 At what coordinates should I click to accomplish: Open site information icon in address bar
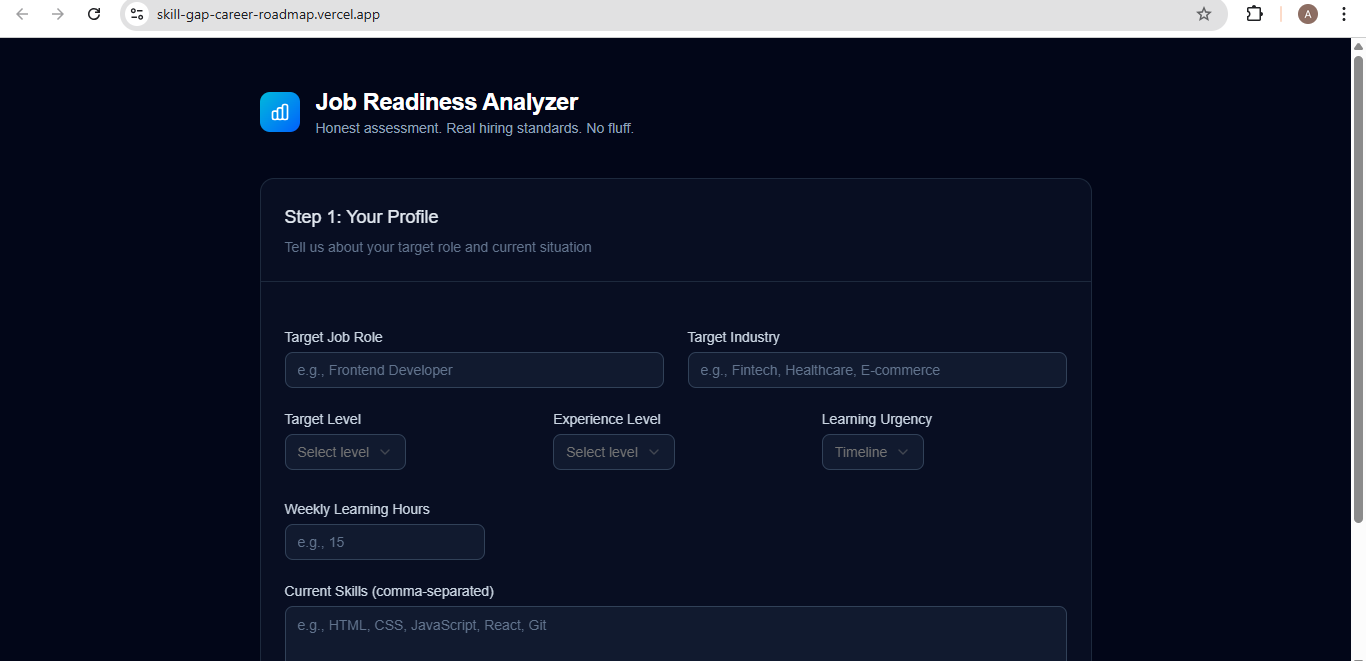(x=138, y=14)
